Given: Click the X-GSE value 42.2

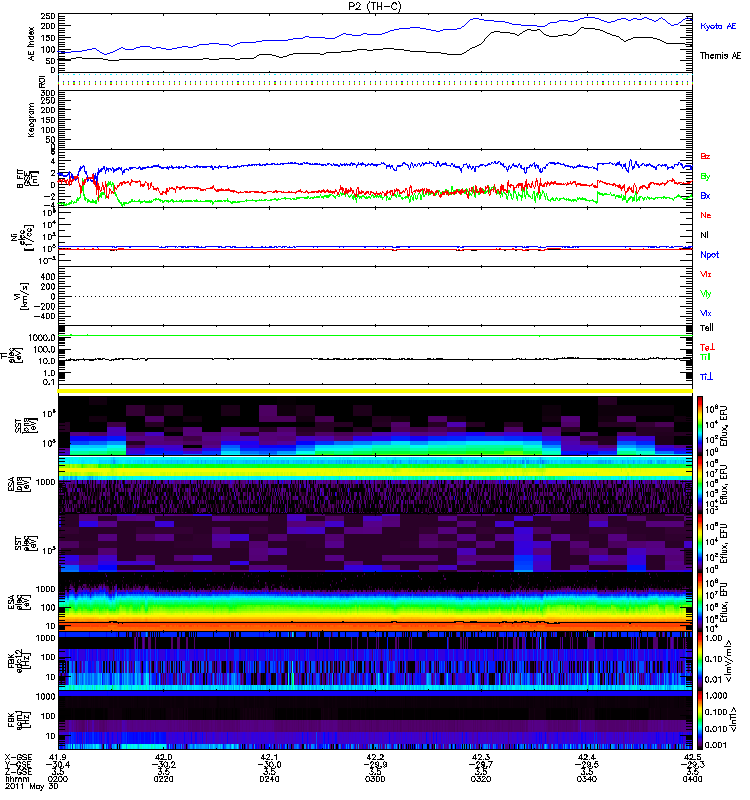Looking at the screenshot, I should [375, 757].
